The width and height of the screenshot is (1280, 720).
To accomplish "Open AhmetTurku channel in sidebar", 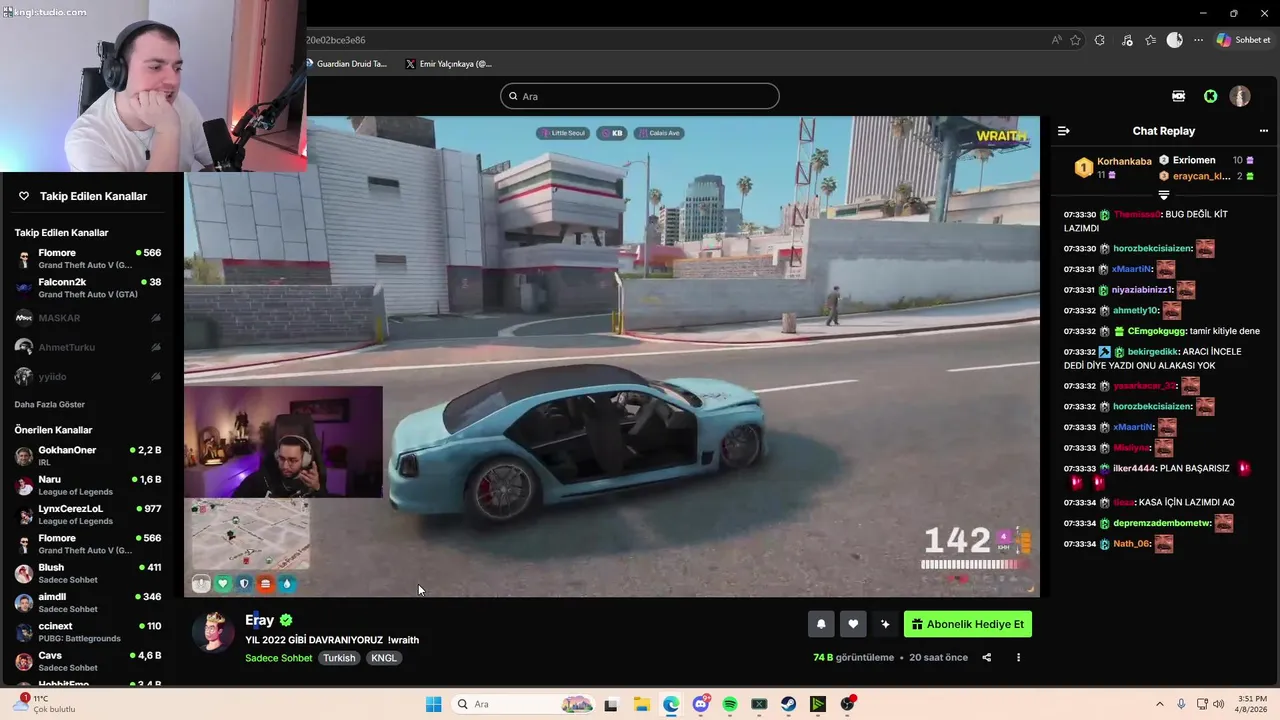I will pyautogui.click(x=88, y=347).
